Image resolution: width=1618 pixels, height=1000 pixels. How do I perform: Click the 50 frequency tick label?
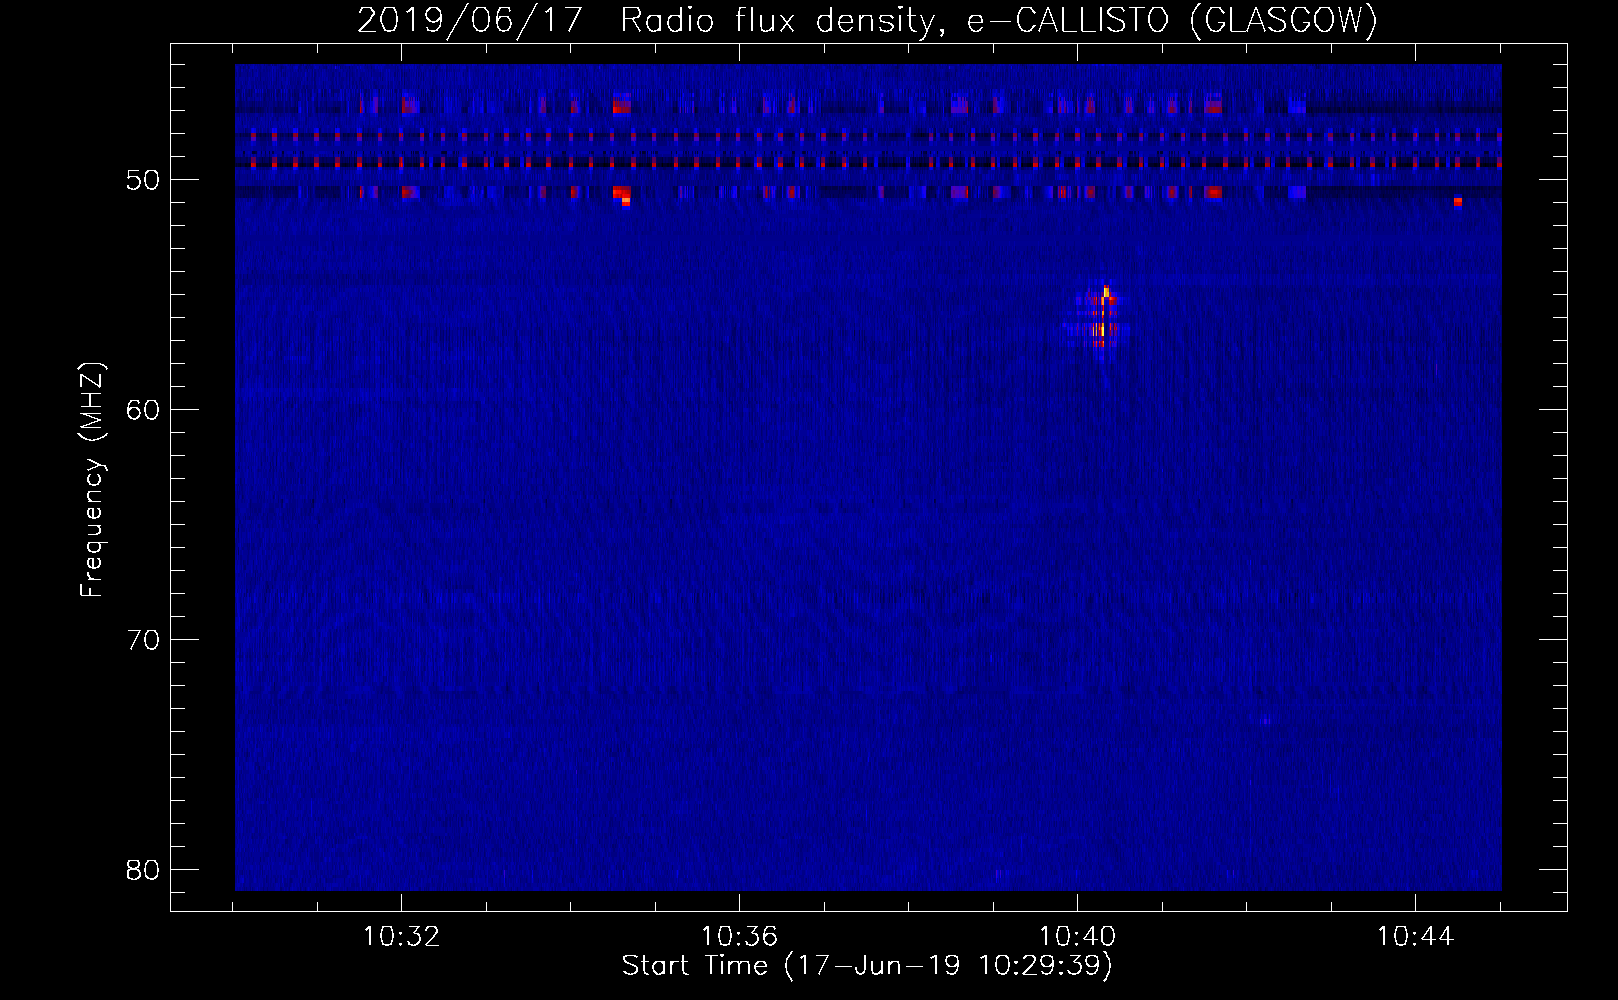point(143,180)
